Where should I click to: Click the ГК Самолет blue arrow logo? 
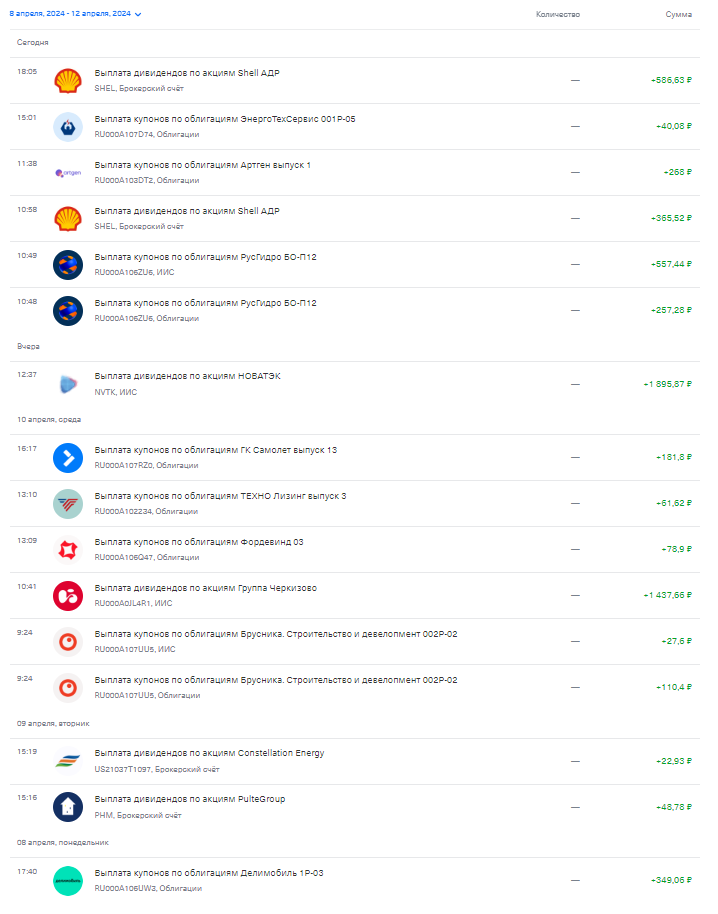68,458
